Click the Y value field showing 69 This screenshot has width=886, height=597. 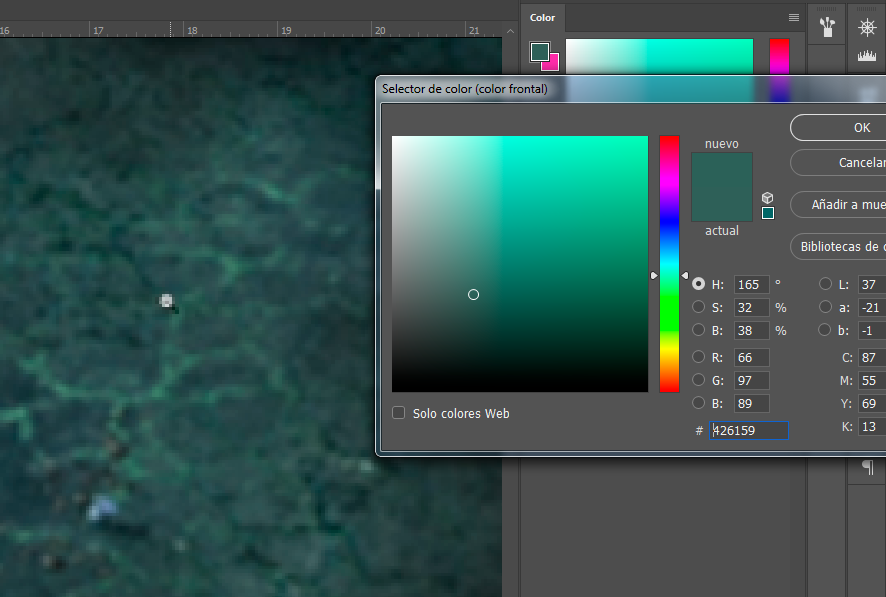[872, 403]
